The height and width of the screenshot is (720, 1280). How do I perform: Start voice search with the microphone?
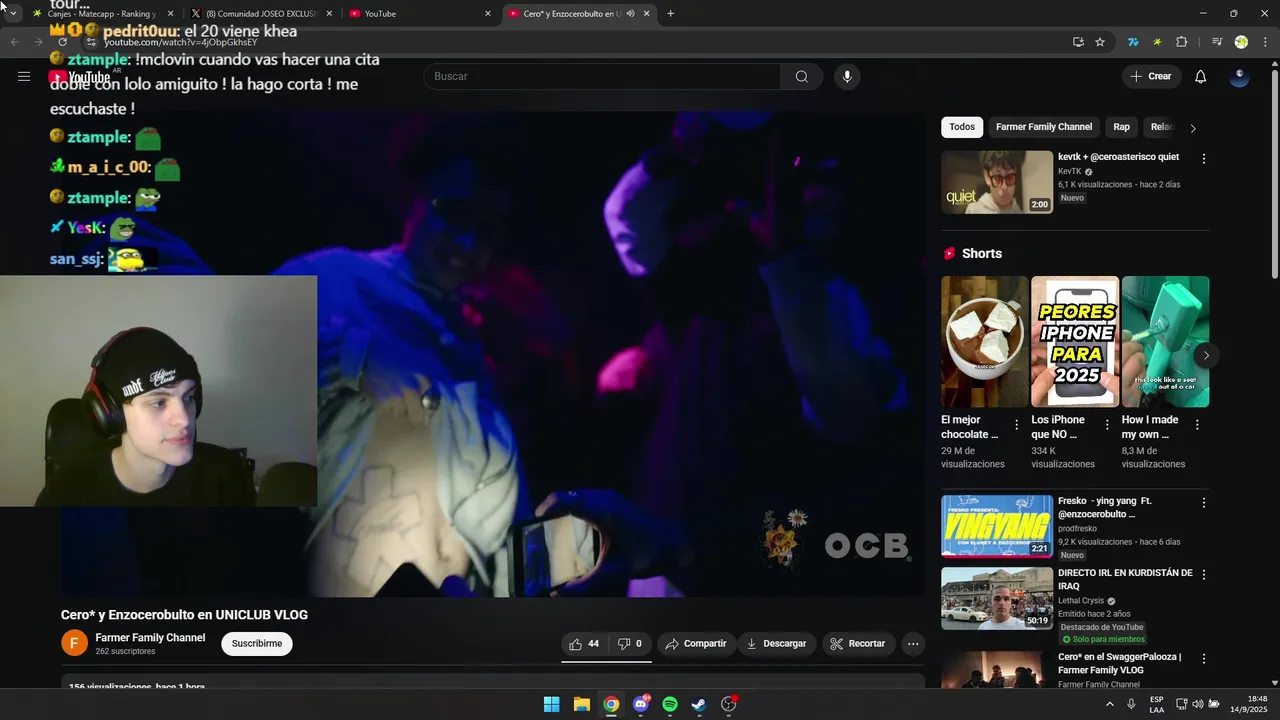847,76
